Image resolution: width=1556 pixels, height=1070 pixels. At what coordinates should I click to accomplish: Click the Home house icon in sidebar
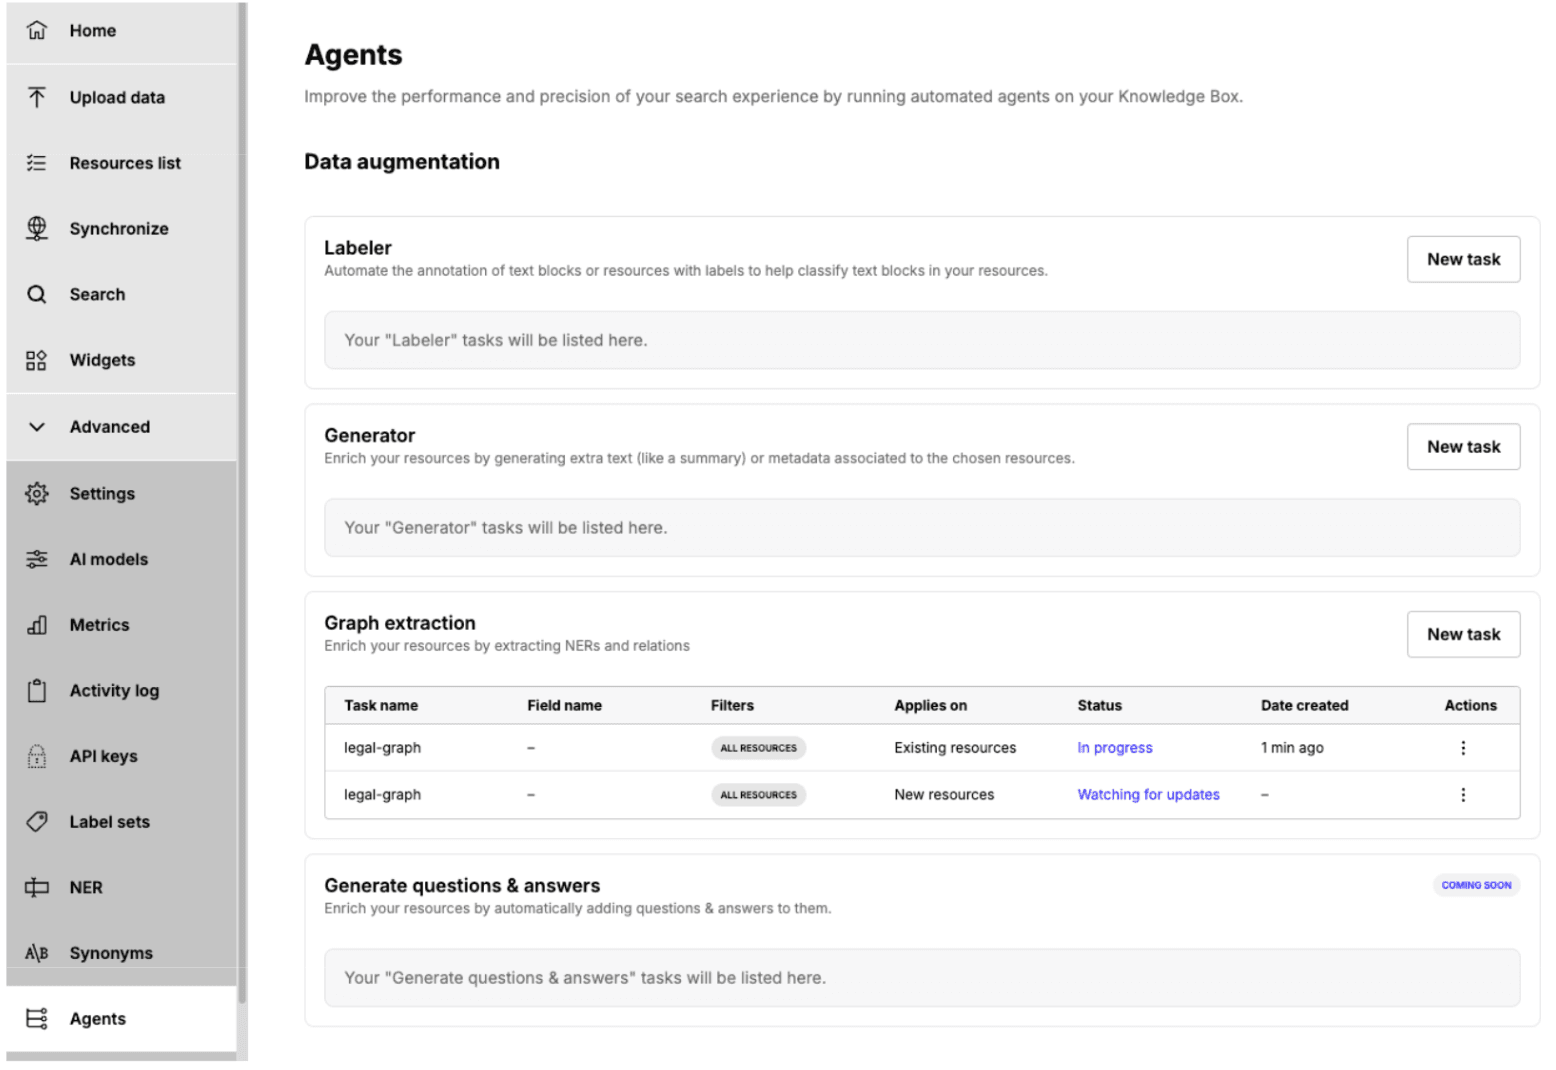click(x=37, y=31)
